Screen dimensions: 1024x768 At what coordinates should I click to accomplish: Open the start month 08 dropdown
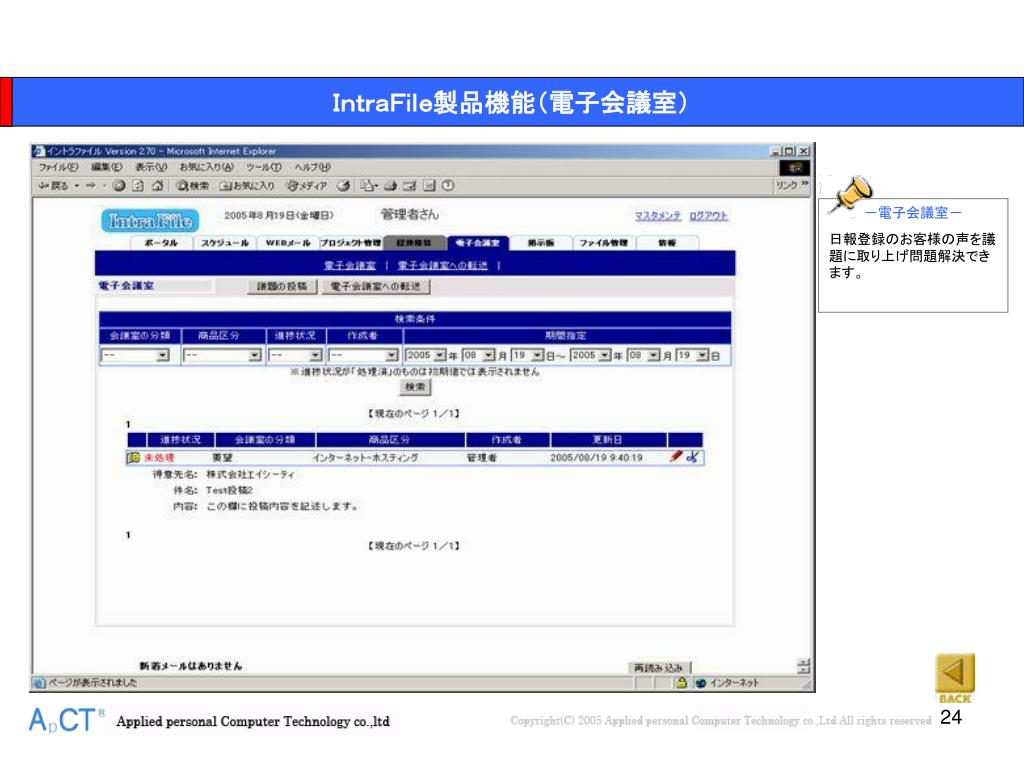point(479,355)
